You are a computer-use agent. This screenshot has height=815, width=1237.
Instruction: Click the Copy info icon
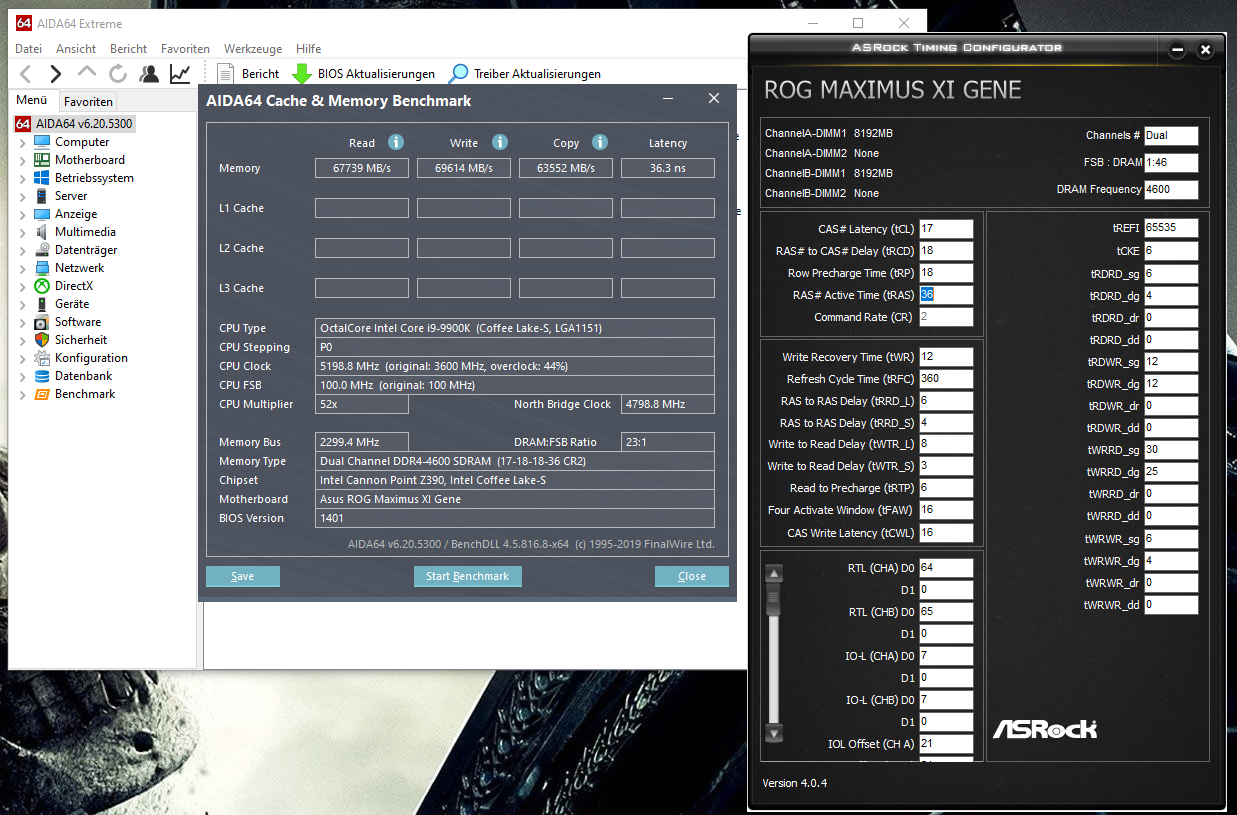[600, 142]
